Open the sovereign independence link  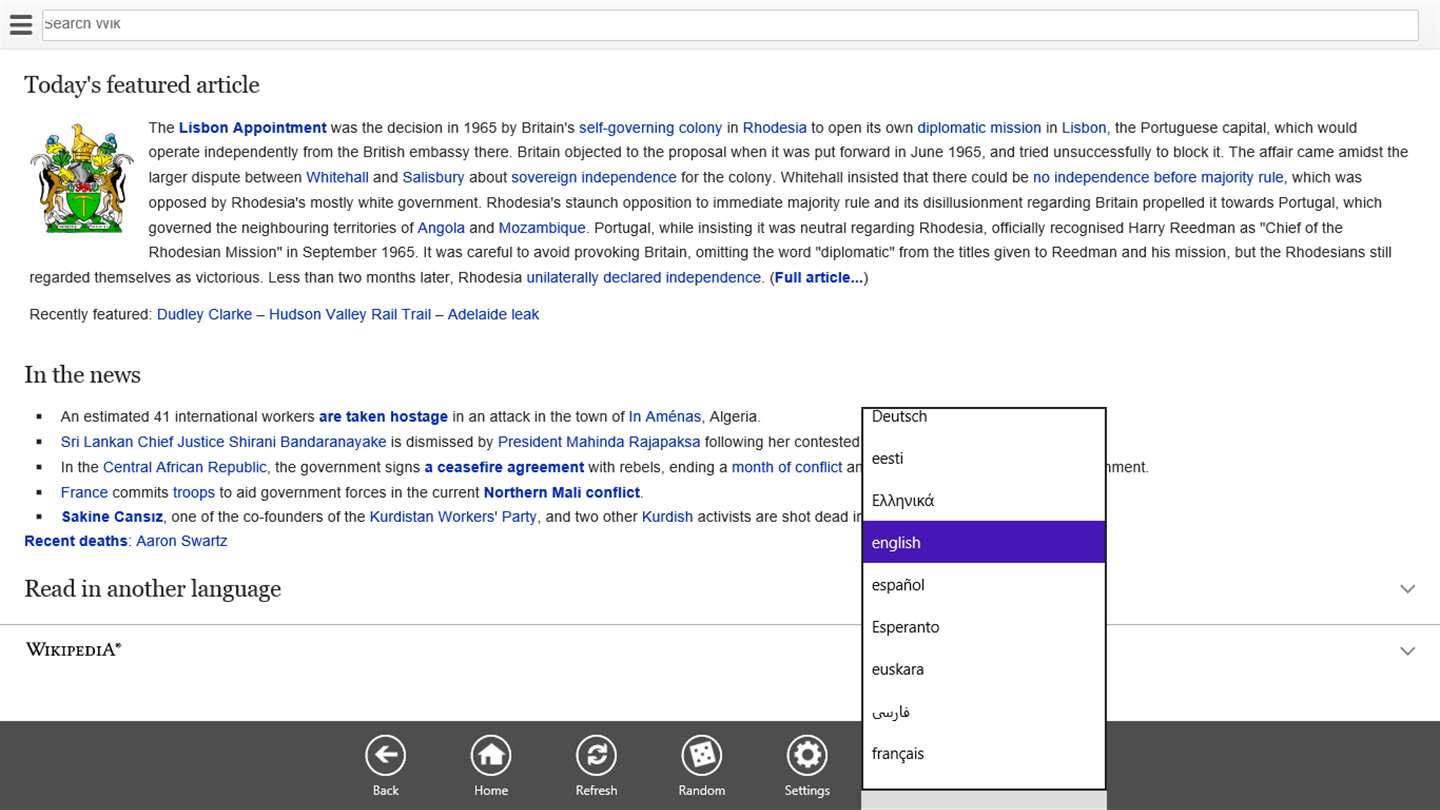tap(594, 177)
